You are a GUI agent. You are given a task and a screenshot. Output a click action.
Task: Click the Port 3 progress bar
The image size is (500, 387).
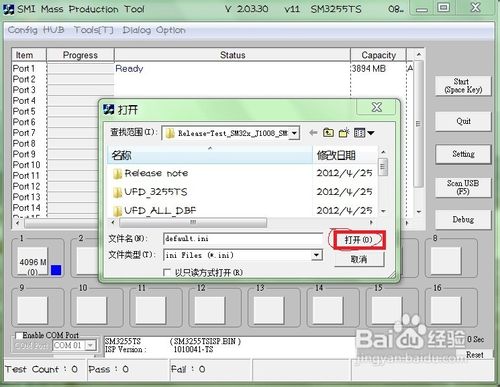(81, 90)
